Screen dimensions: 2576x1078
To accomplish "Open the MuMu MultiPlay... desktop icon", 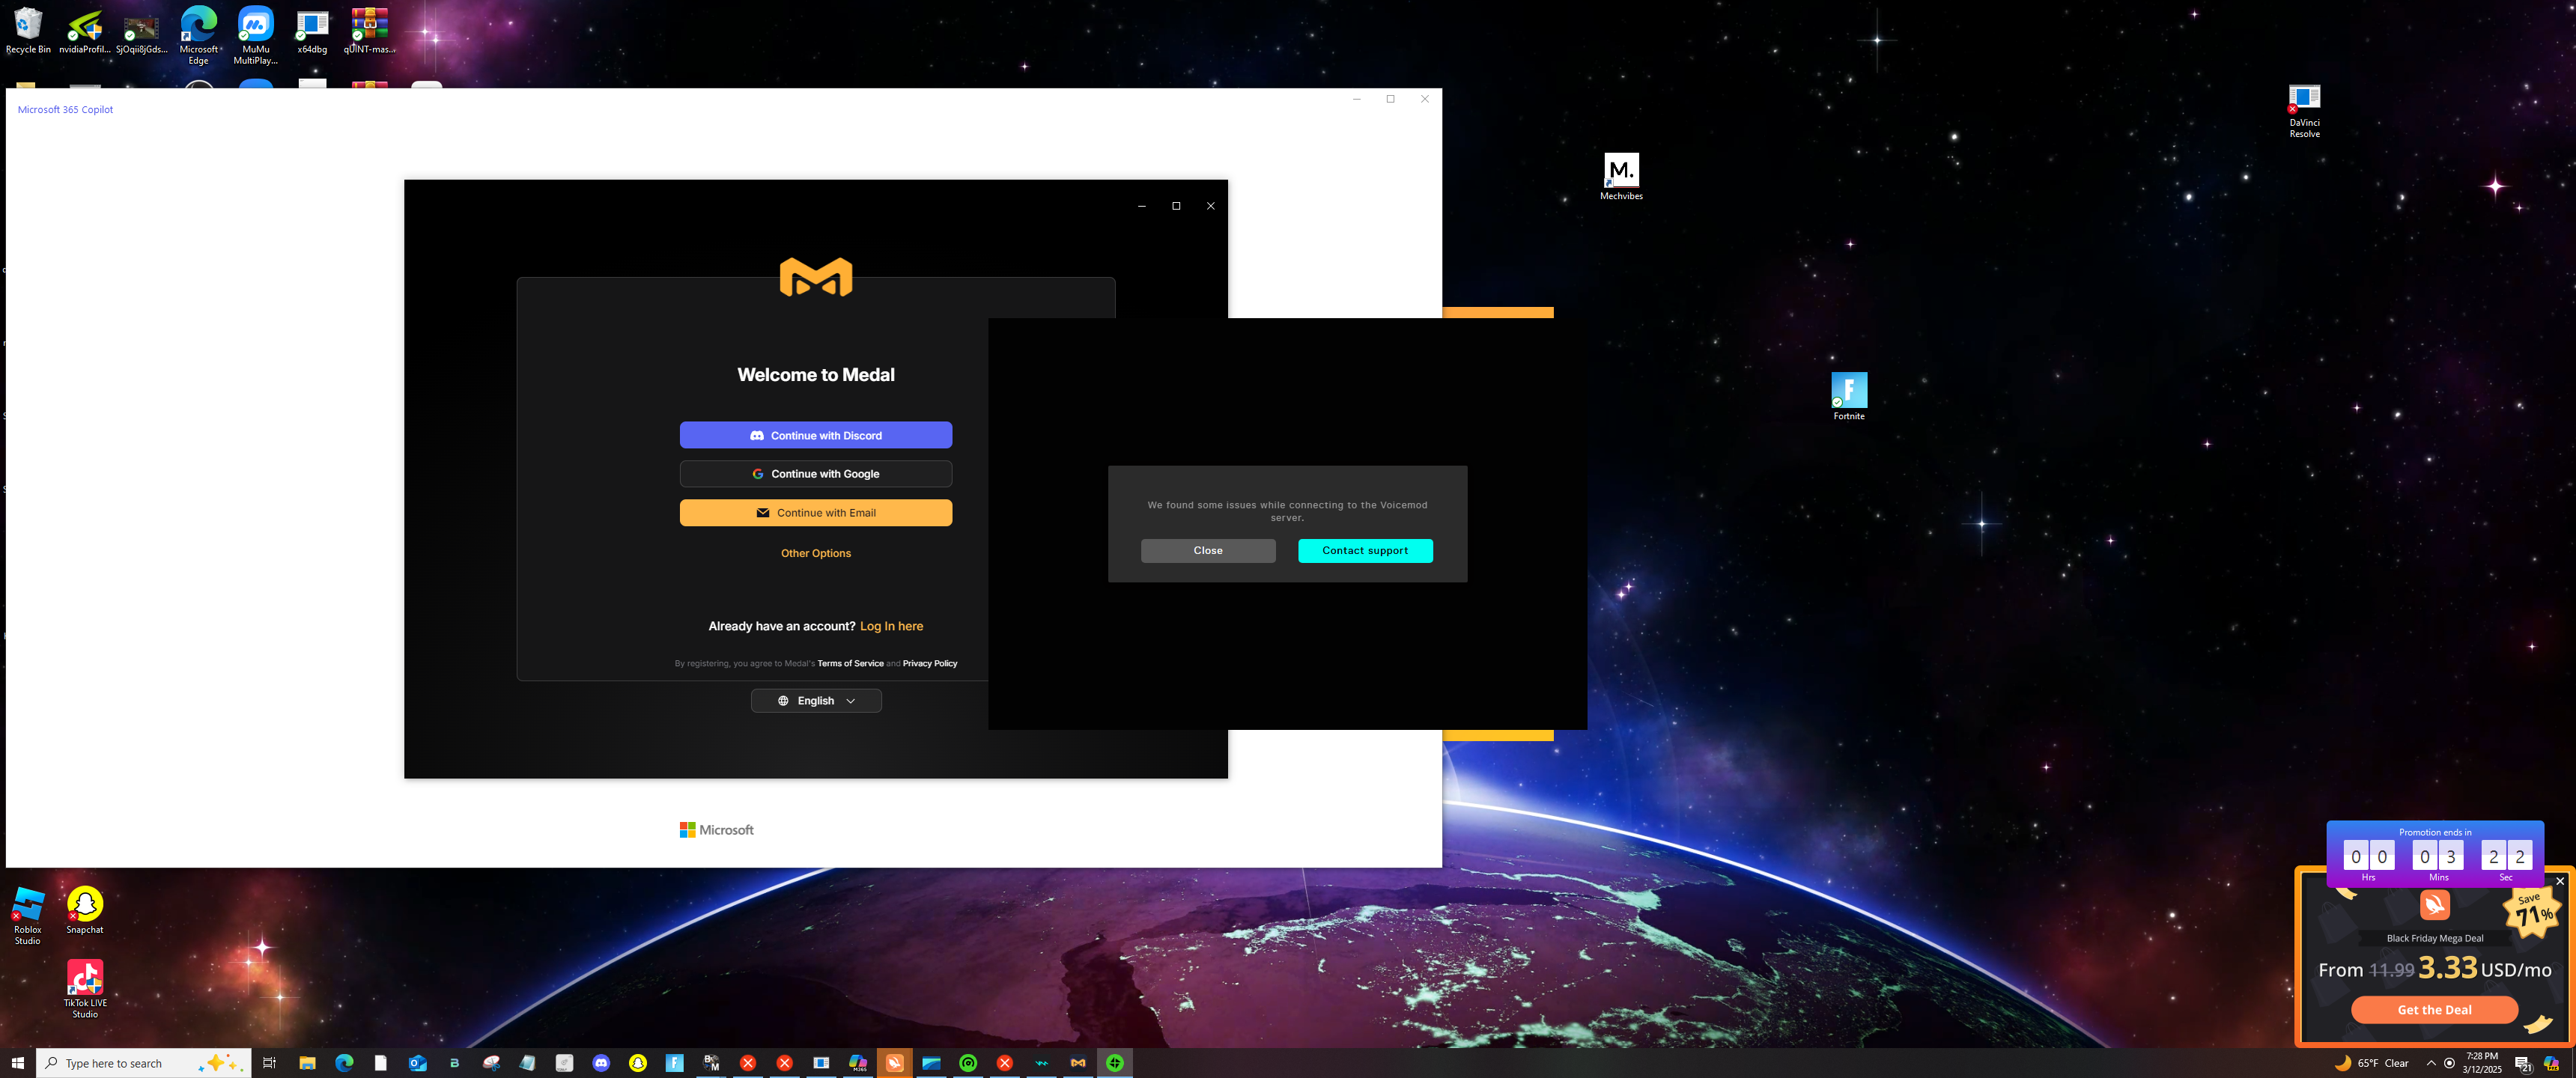I will click(x=256, y=35).
